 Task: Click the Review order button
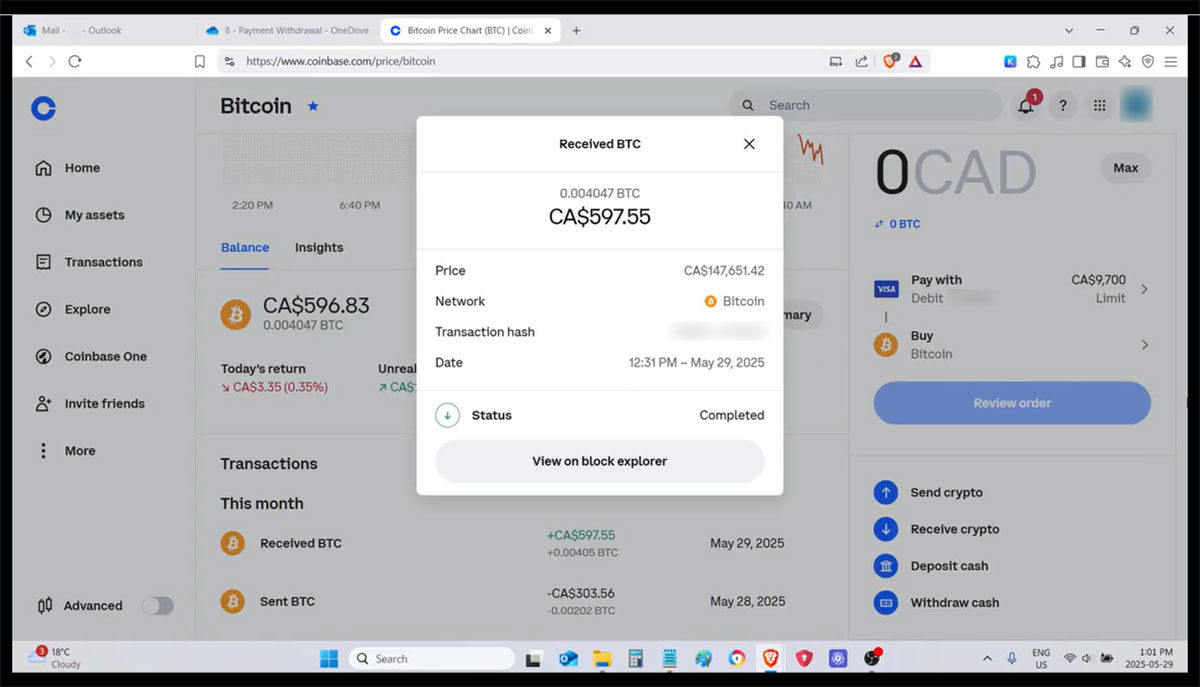(x=1012, y=403)
